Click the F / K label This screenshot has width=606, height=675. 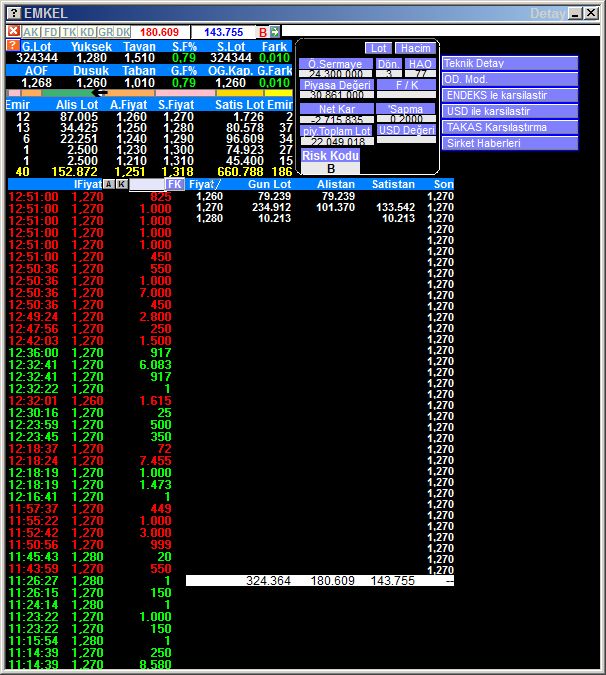[x=407, y=85]
